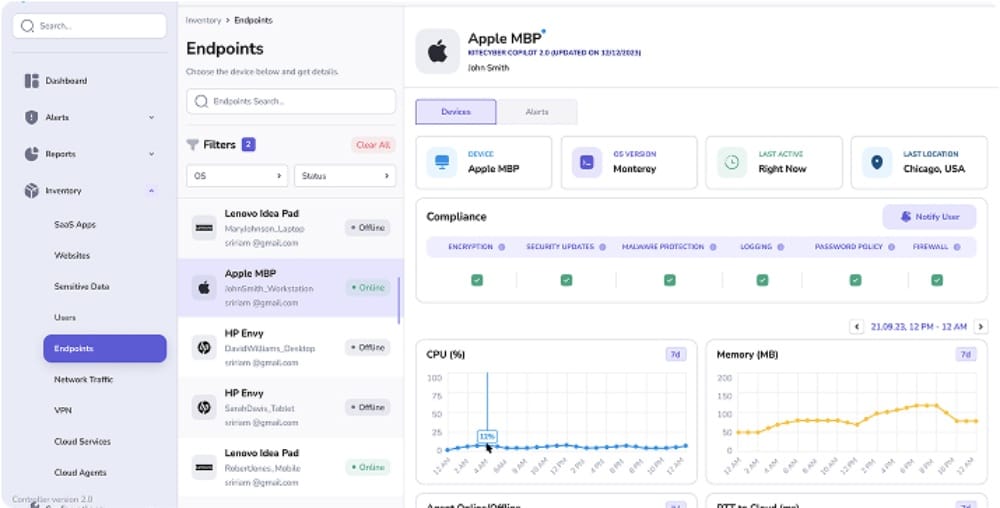The image size is (1000, 508).
Task: Click the Inventory breadcrumb link
Action: (203, 20)
